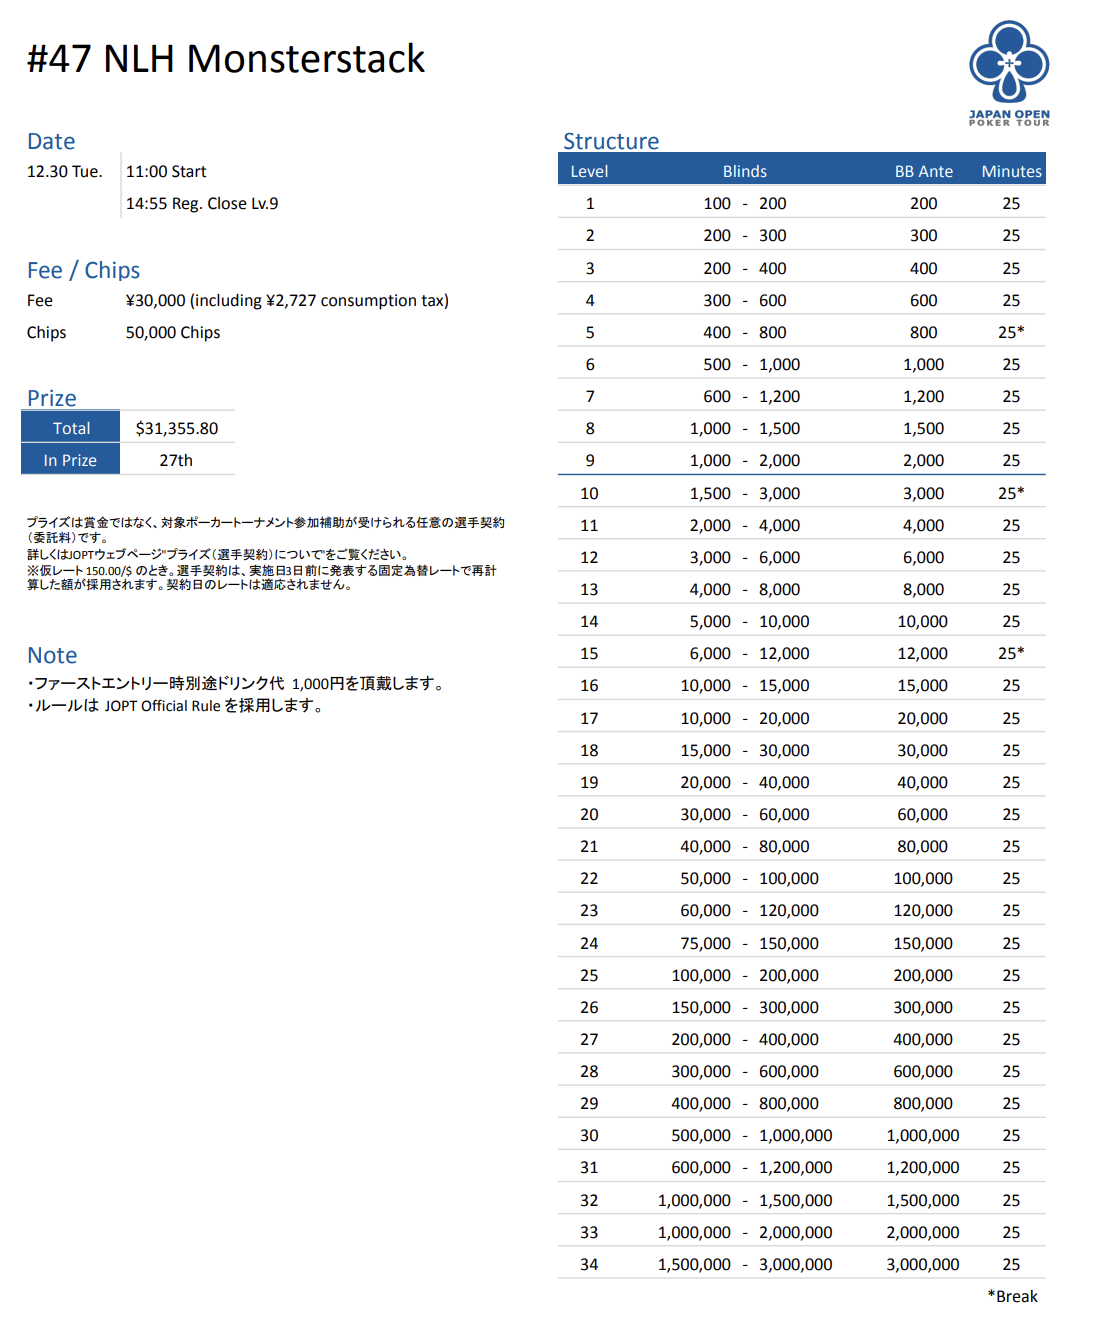Click the JOPT Official Rule note line
Viewport: 1106px width, 1324px height.
point(175,706)
